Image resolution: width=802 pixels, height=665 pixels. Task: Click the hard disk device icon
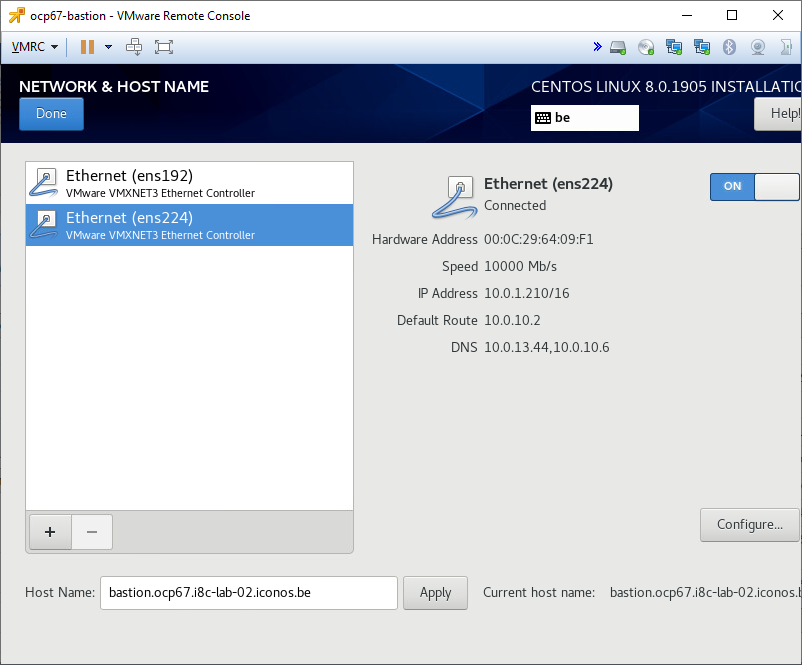618,48
